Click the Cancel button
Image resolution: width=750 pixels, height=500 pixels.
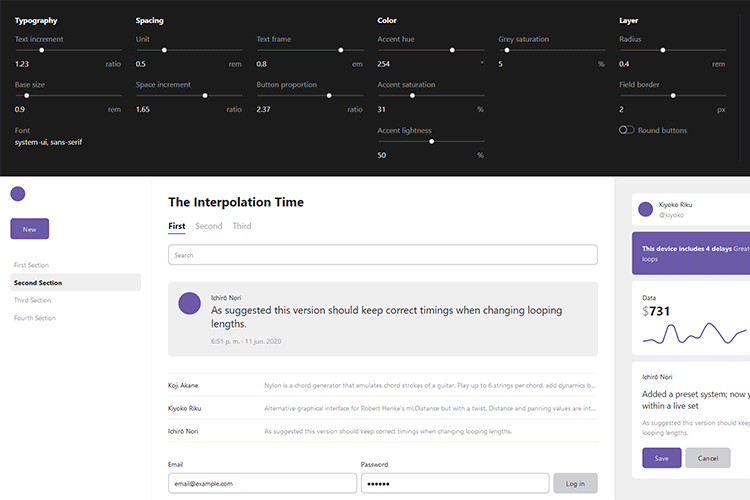707,458
